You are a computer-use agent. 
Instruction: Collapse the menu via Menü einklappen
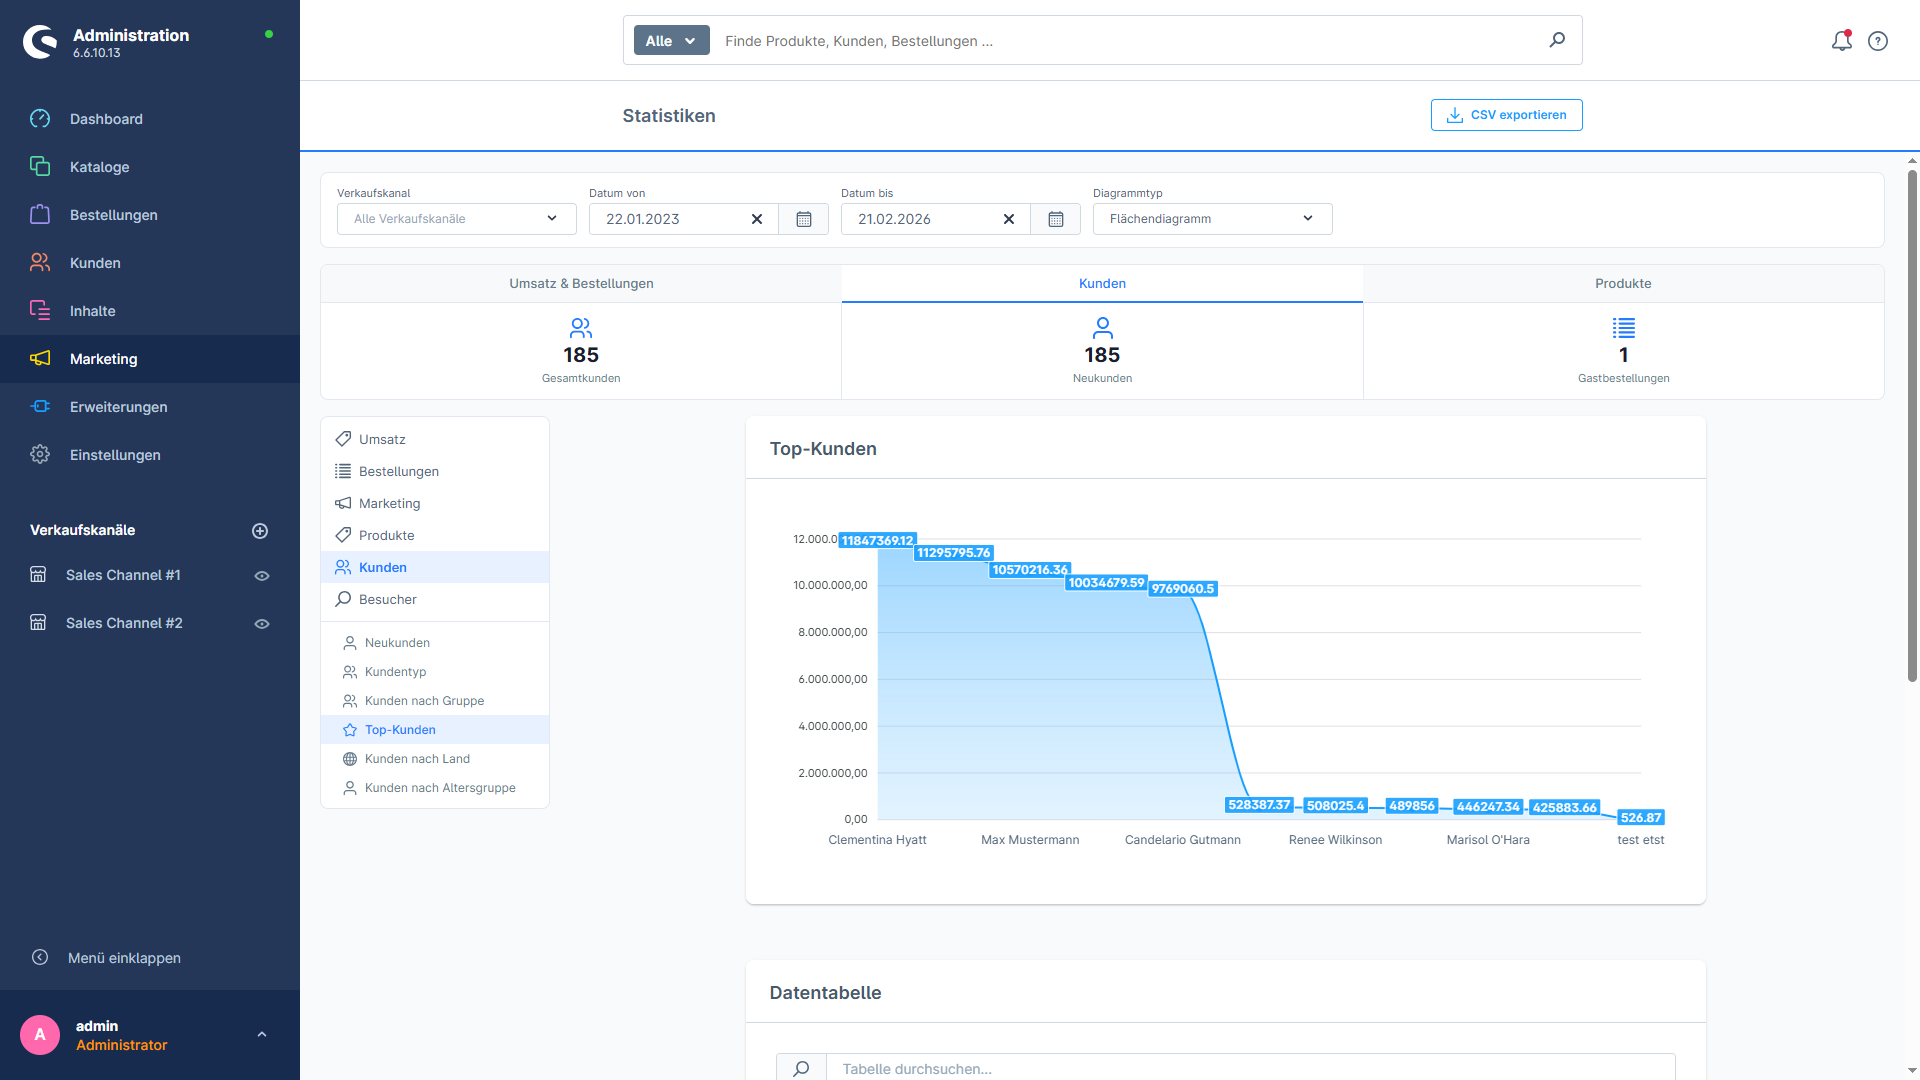coord(124,957)
